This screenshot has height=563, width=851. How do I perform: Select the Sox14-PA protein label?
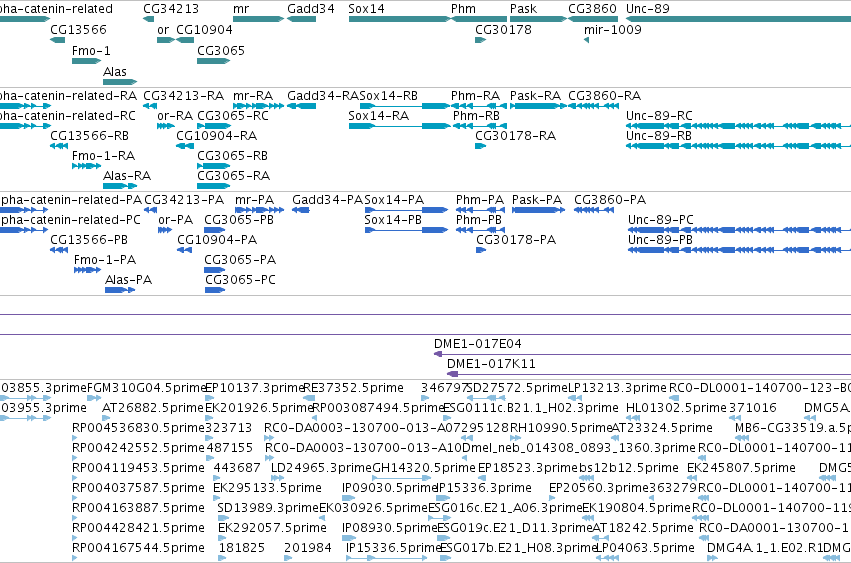[394, 200]
